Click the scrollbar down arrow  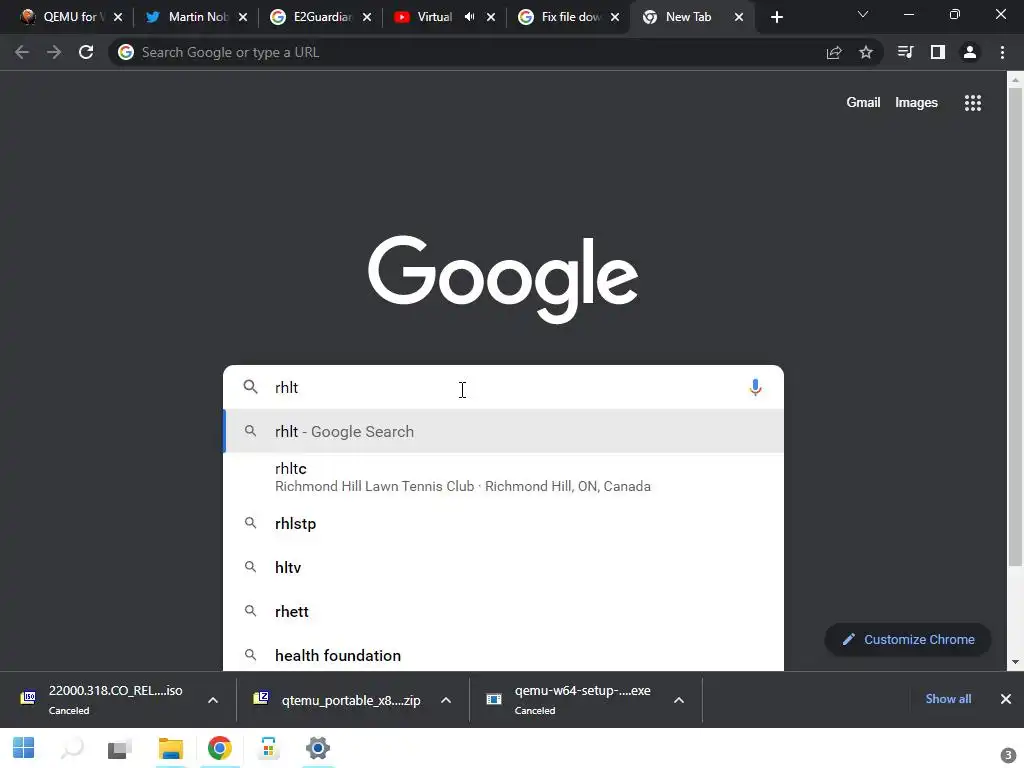tap(1015, 662)
